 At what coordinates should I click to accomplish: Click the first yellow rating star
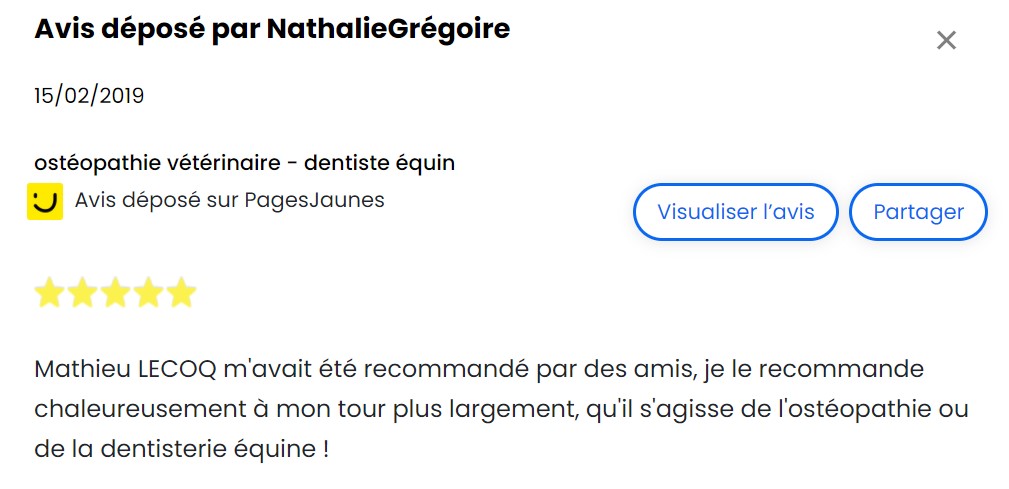click(49, 293)
